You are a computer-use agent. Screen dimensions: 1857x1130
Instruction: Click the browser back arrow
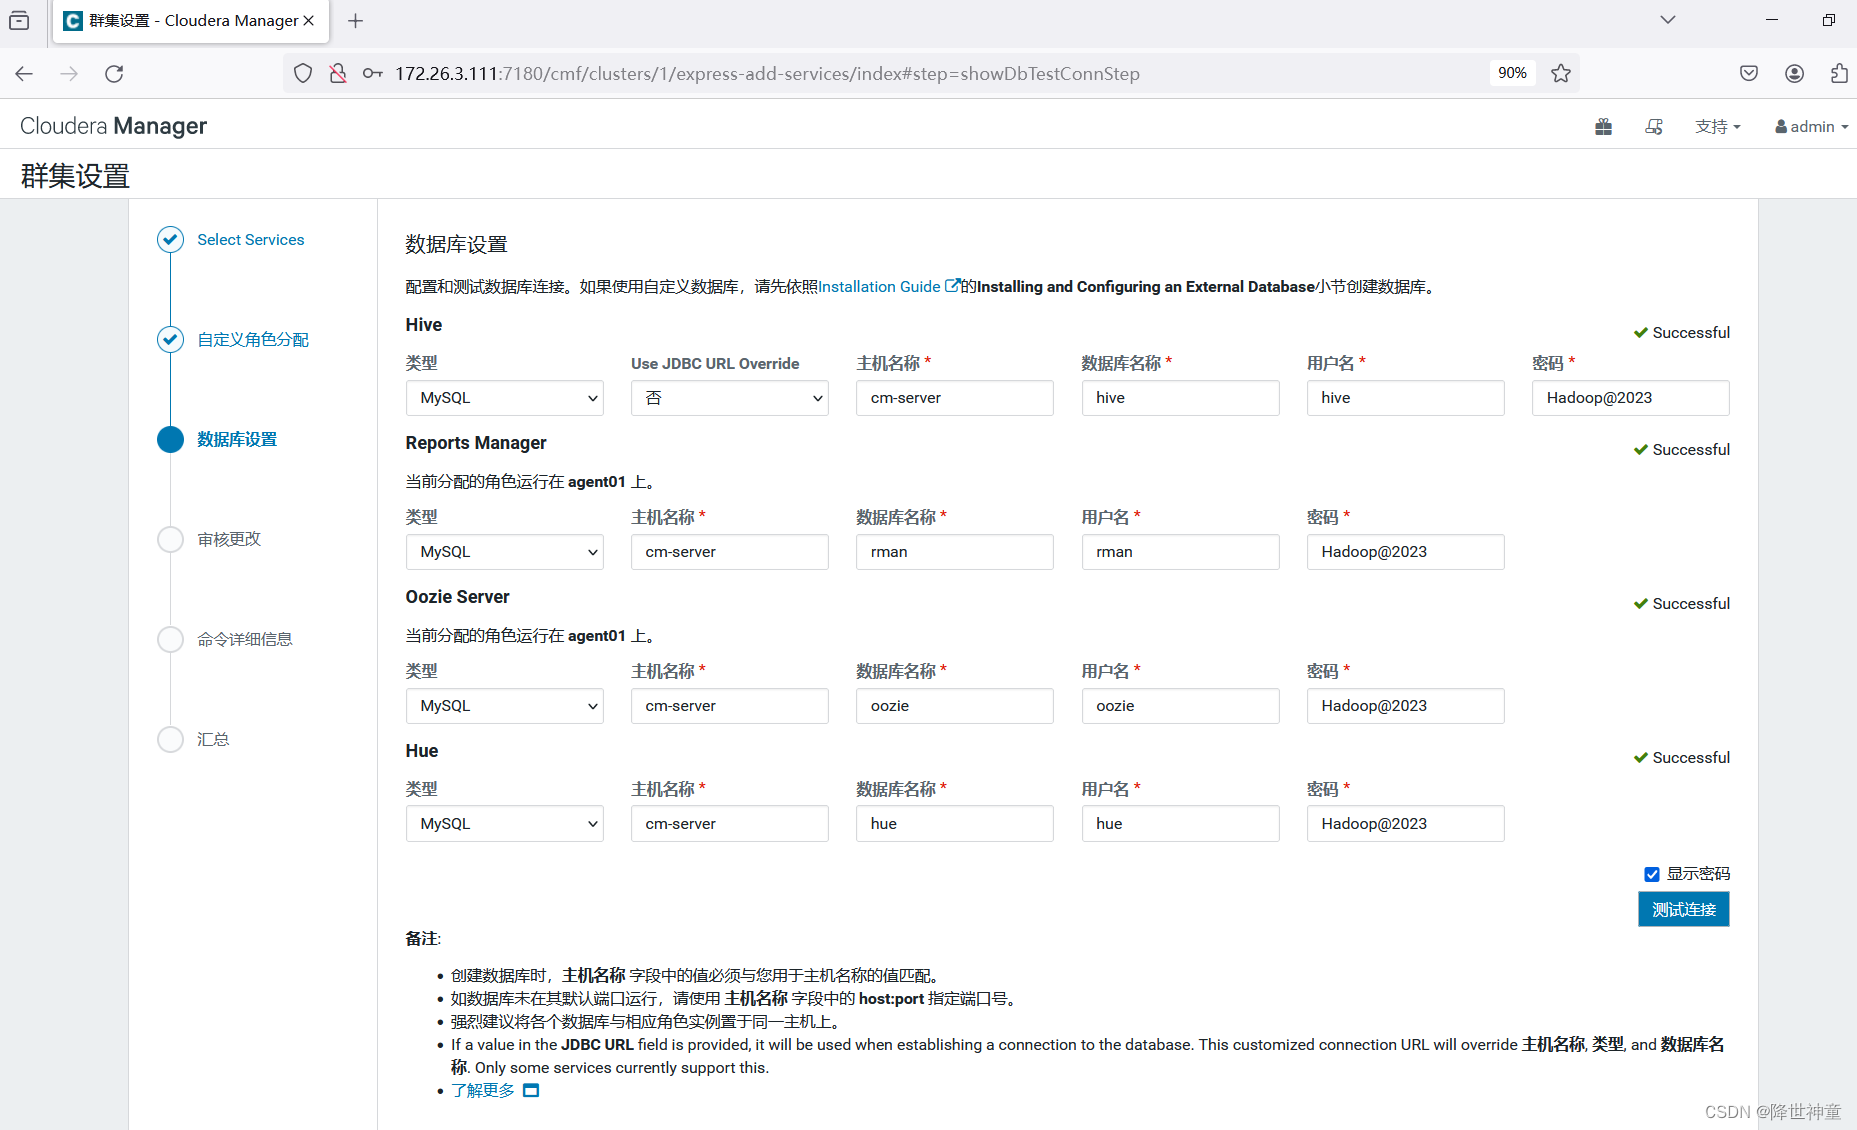[x=24, y=73]
